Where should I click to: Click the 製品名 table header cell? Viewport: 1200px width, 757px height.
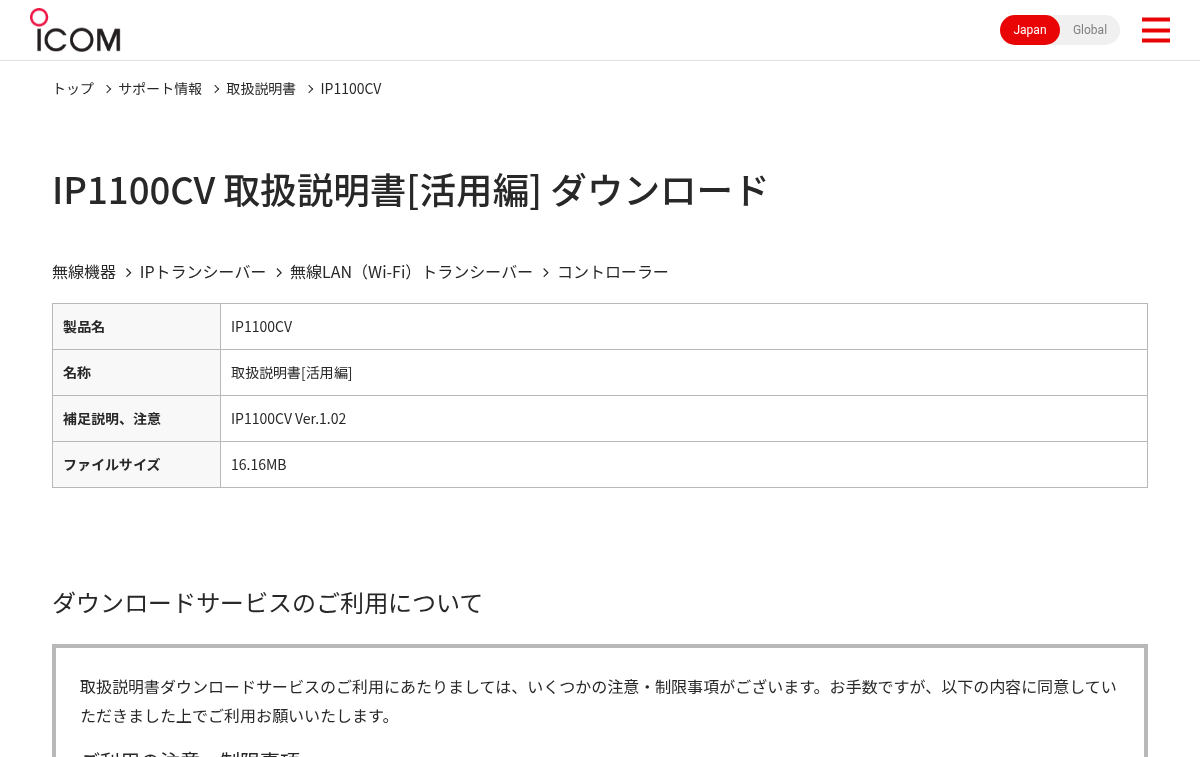(x=136, y=327)
